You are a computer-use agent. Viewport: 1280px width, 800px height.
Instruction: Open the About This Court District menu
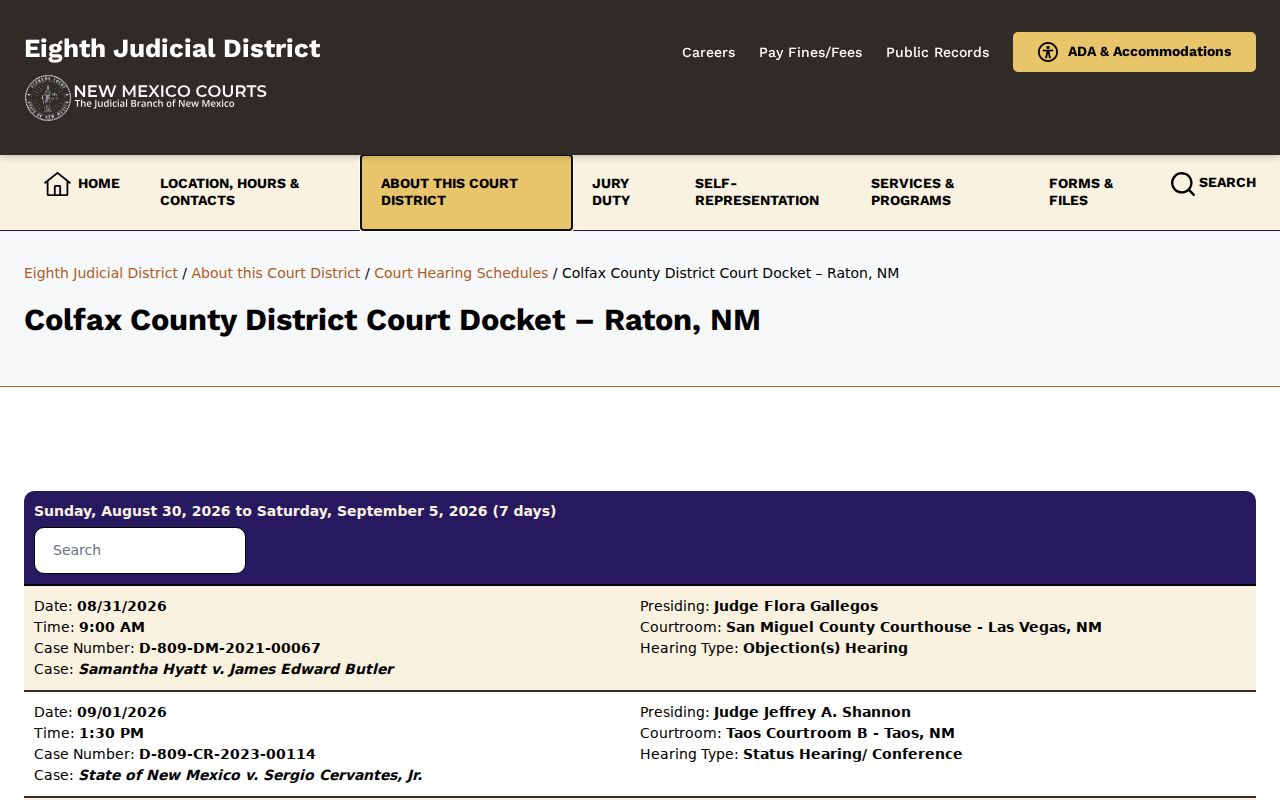point(466,192)
